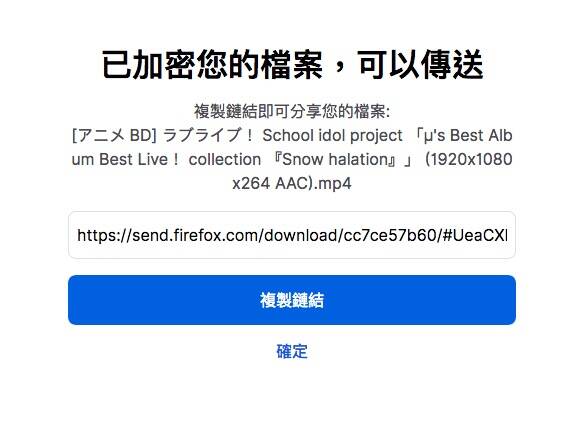Click the word collection in the filename
This screenshot has width=571, height=426.
[x=225, y=159]
